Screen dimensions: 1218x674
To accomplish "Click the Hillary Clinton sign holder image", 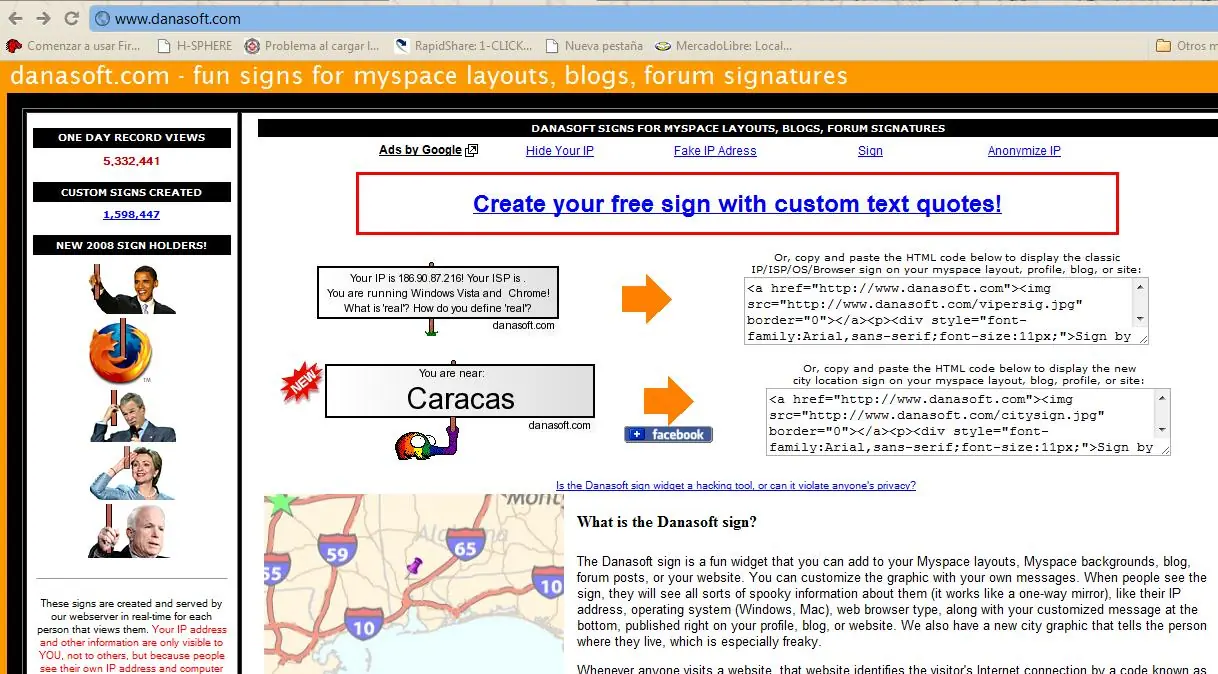I will [x=132, y=472].
